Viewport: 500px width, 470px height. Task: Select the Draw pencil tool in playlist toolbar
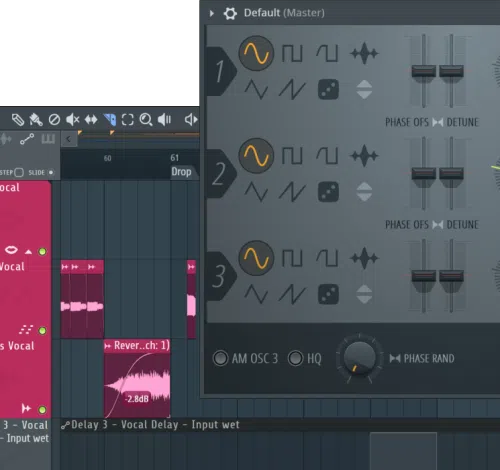point(18,120)
